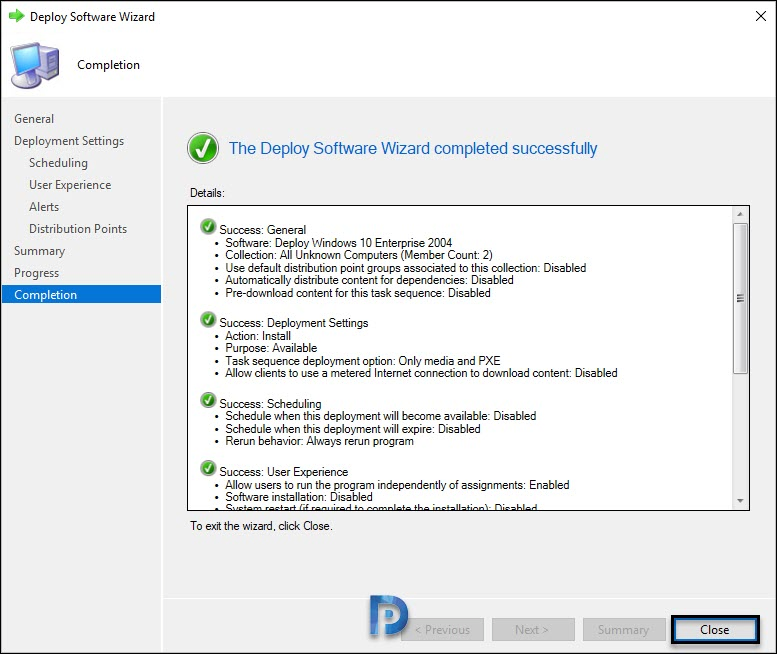Screen dimensions: 777x654
Task: Go to the Scheduling step in sidebar
Action: click(x=58, y=163)
